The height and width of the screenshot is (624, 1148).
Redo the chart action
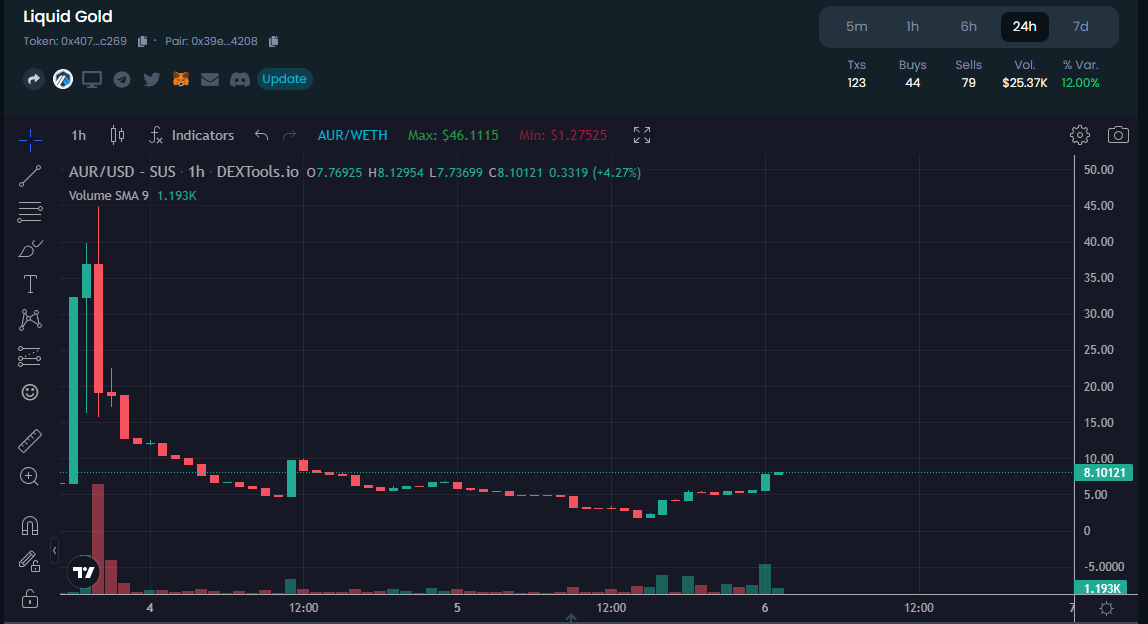point(290,135)
